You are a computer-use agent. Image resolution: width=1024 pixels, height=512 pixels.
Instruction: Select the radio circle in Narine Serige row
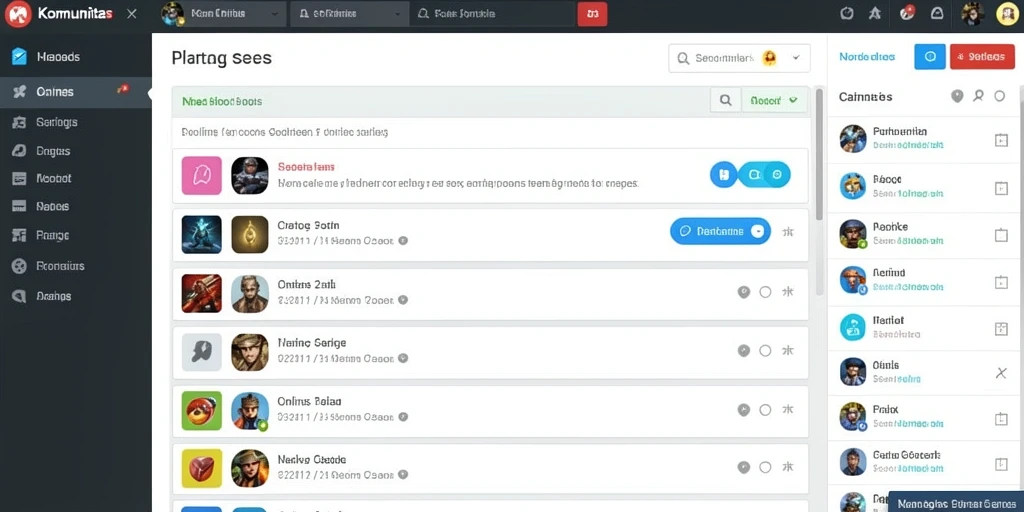coord(765,351)
